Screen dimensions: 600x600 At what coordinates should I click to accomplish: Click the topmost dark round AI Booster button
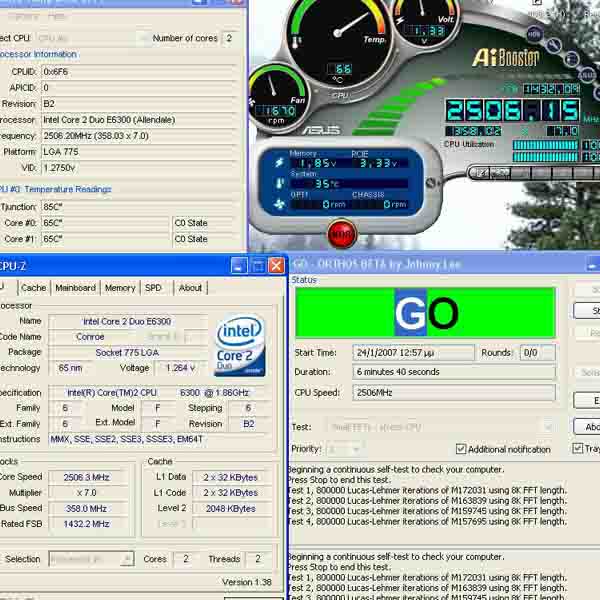[534, 34]
